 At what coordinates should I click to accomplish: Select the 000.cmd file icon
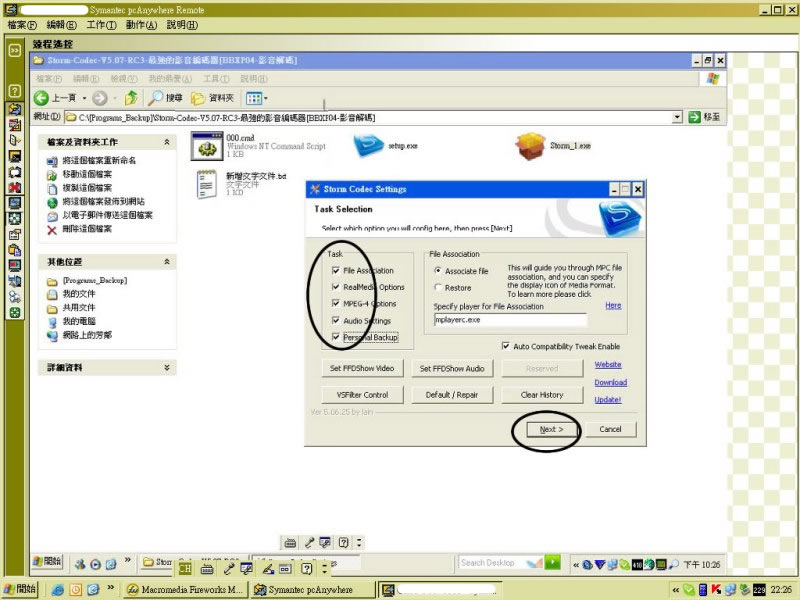[x=207, y=146]
